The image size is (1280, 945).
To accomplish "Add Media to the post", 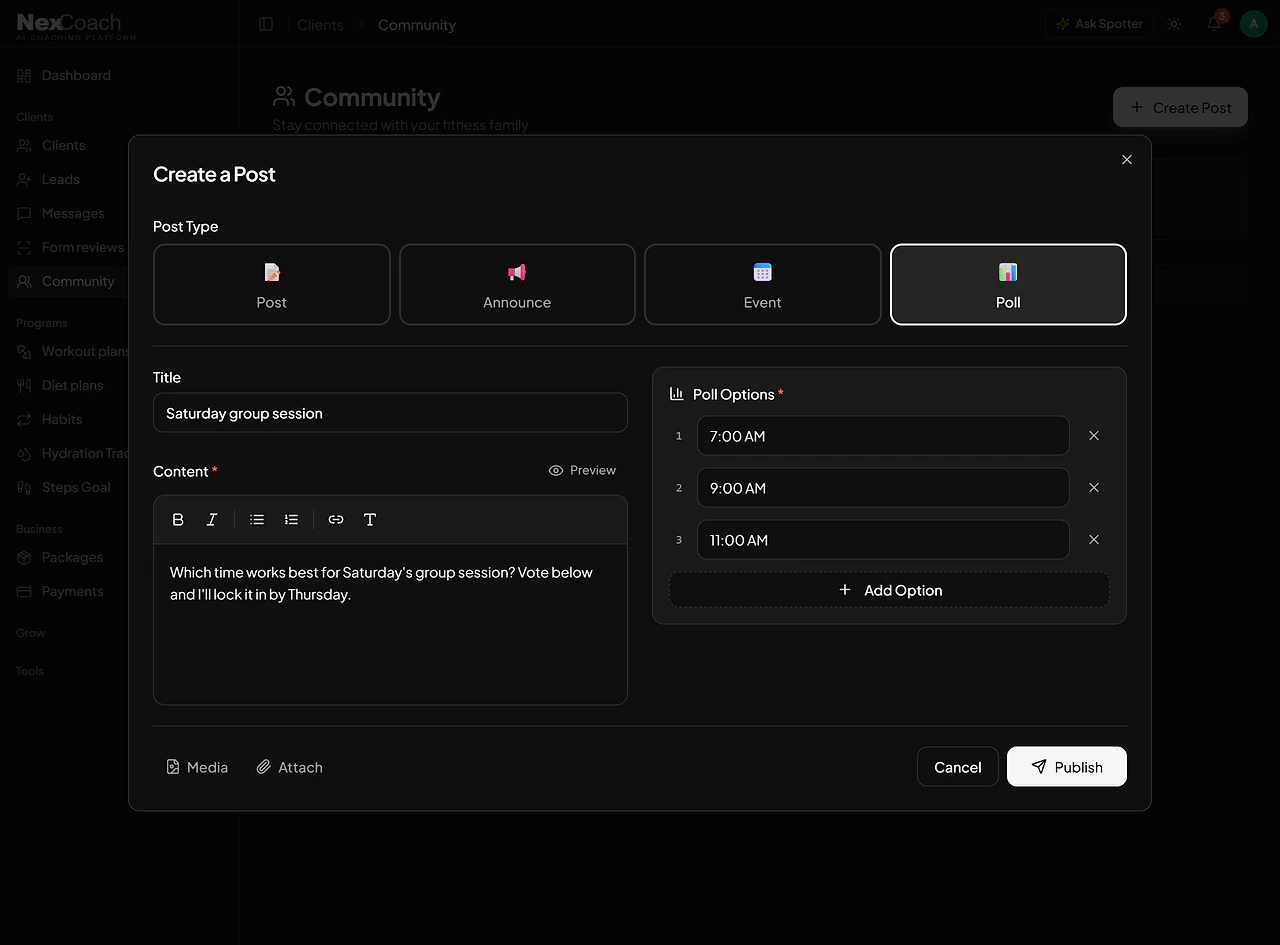I will pos(197,767).
